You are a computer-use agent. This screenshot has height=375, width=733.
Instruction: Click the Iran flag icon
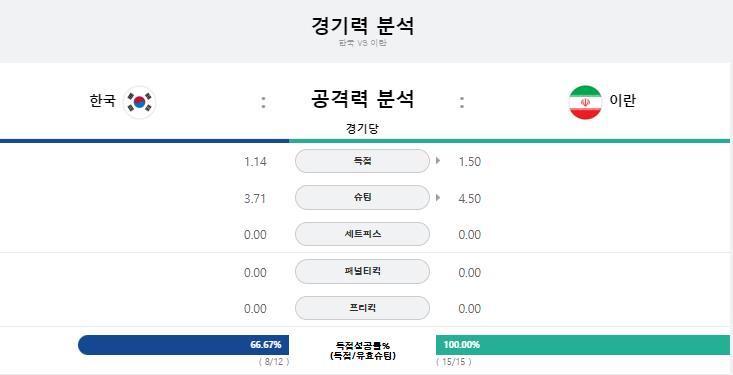[585, 102]
